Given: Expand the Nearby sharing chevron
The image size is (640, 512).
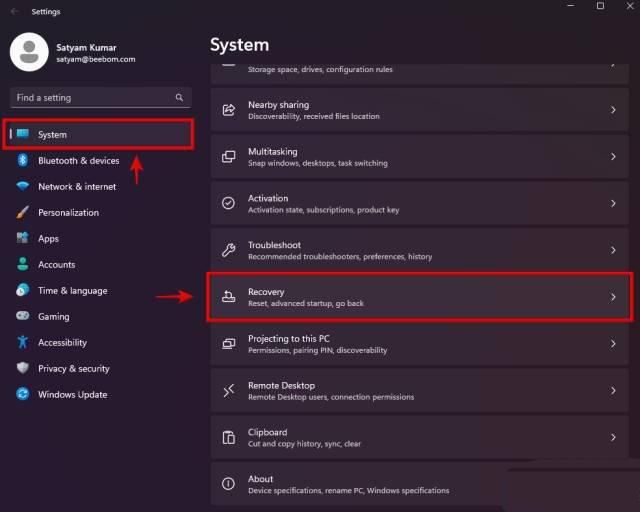Looking at the screenshot, I should point(613,110).
